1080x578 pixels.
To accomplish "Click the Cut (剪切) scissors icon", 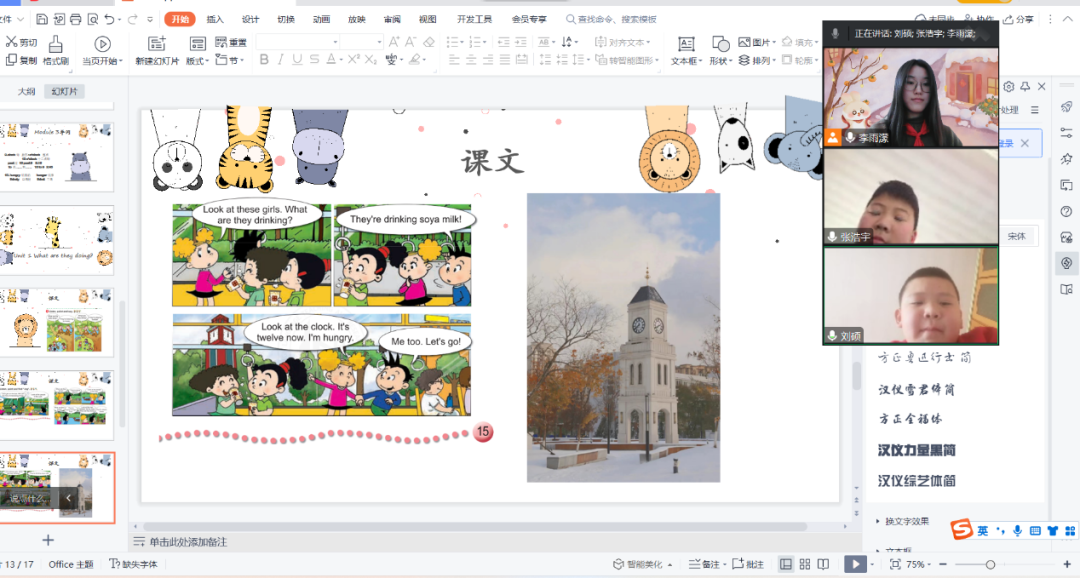I will (x=11, y=42).
